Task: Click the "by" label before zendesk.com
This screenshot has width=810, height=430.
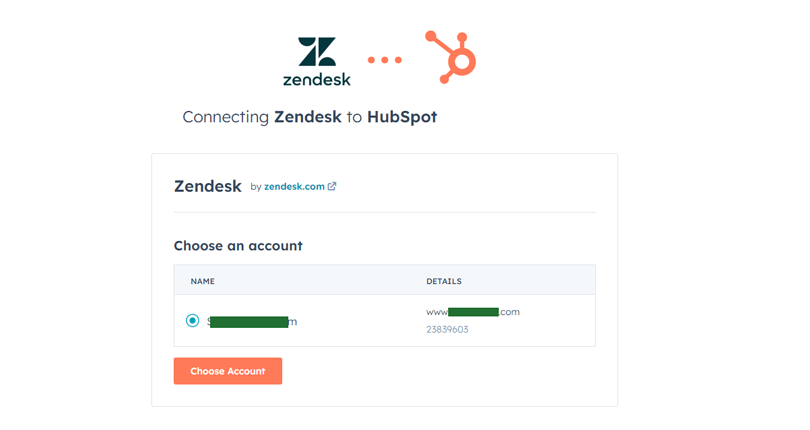Action: pos(256,187)
